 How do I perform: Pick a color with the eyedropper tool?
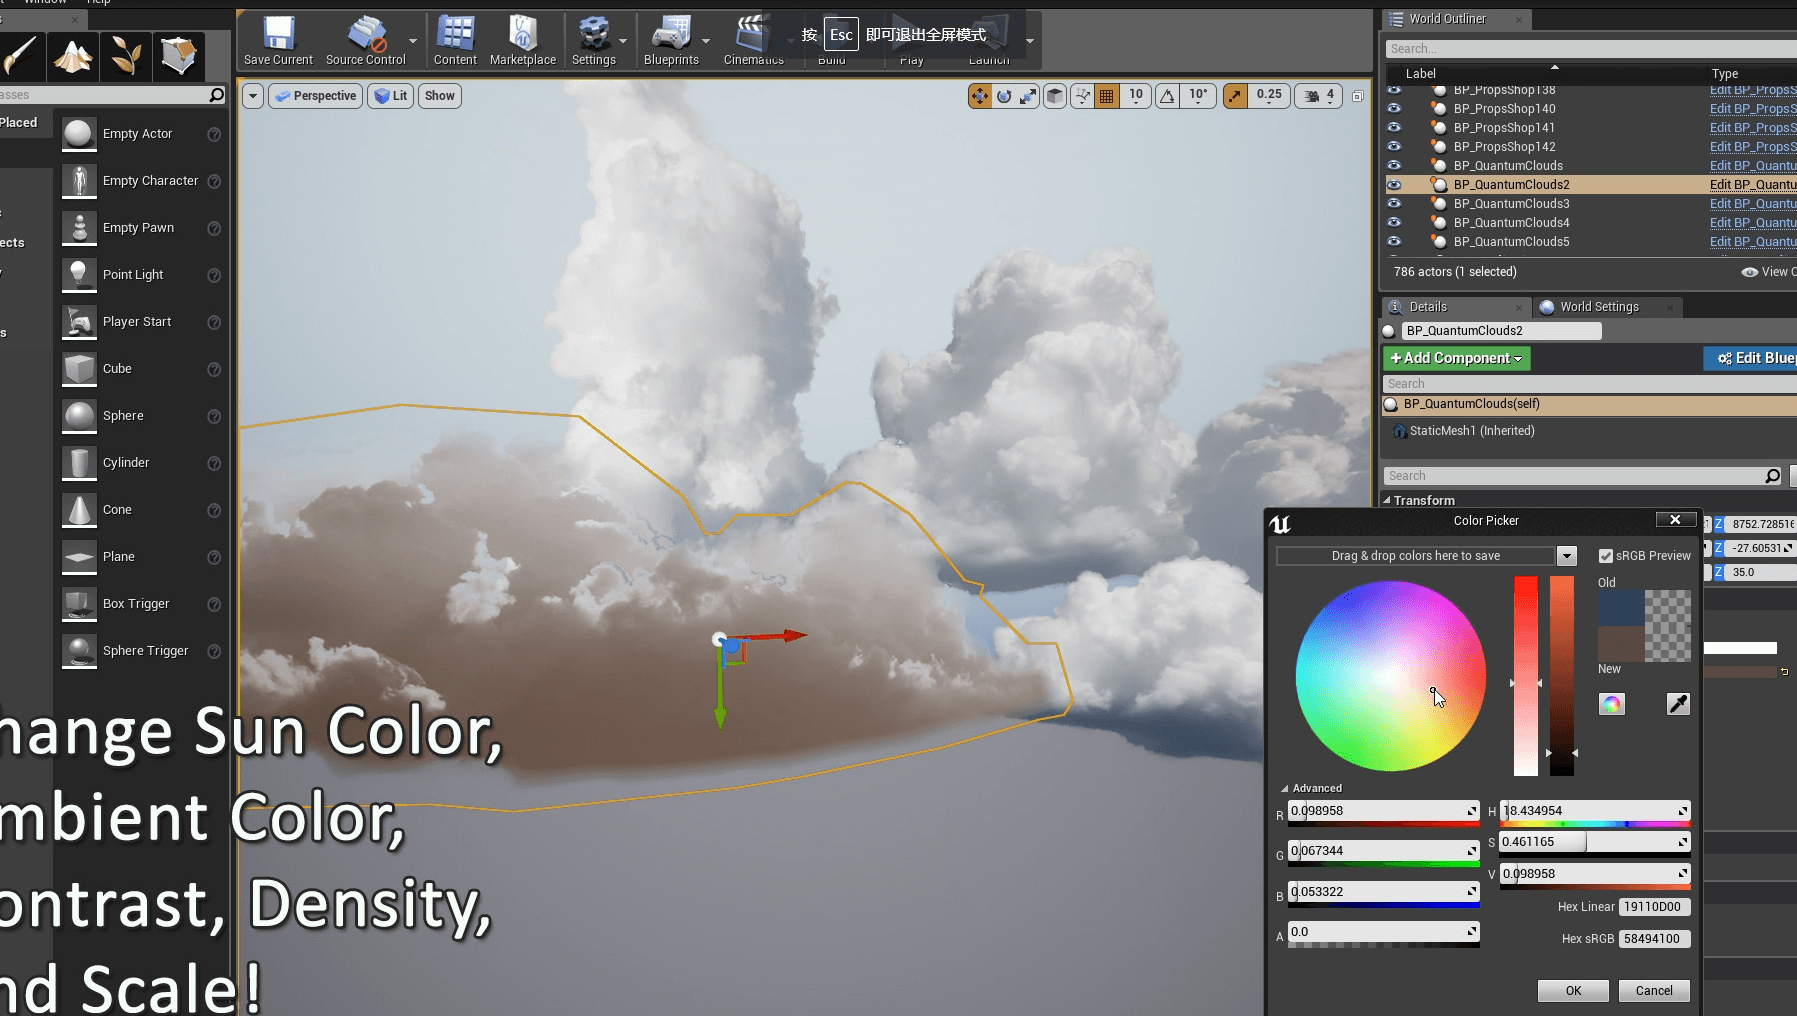pyautogui.click(x=1677, y=703)
